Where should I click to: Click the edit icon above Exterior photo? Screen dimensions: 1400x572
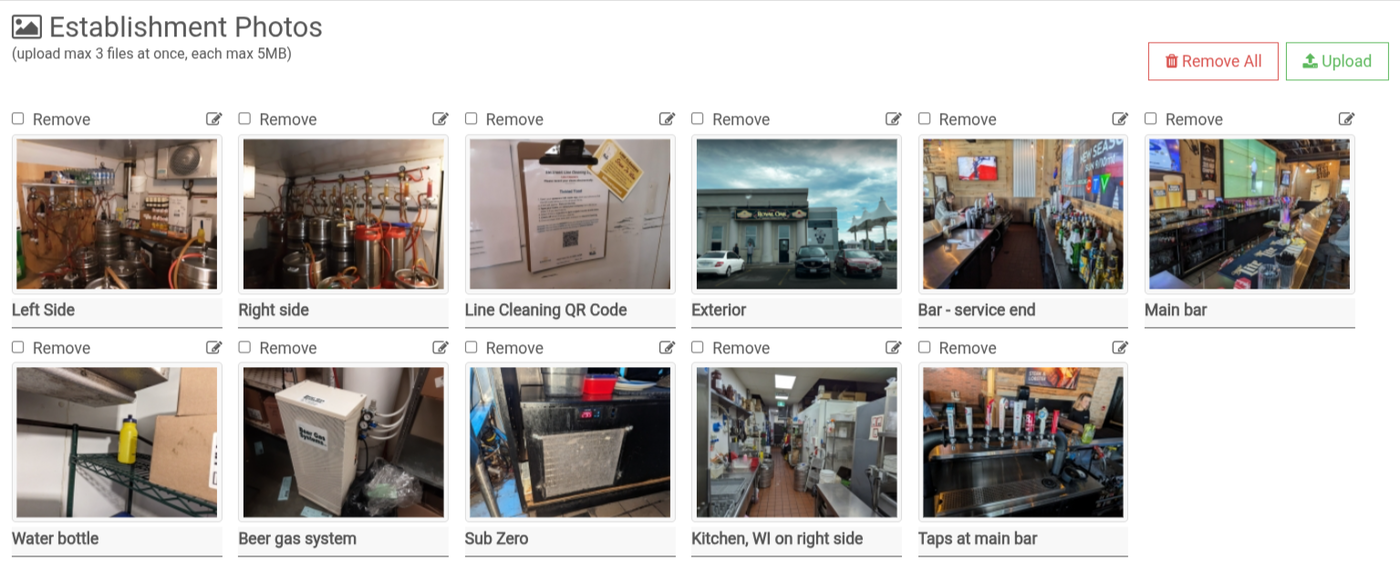click(894, 119)
